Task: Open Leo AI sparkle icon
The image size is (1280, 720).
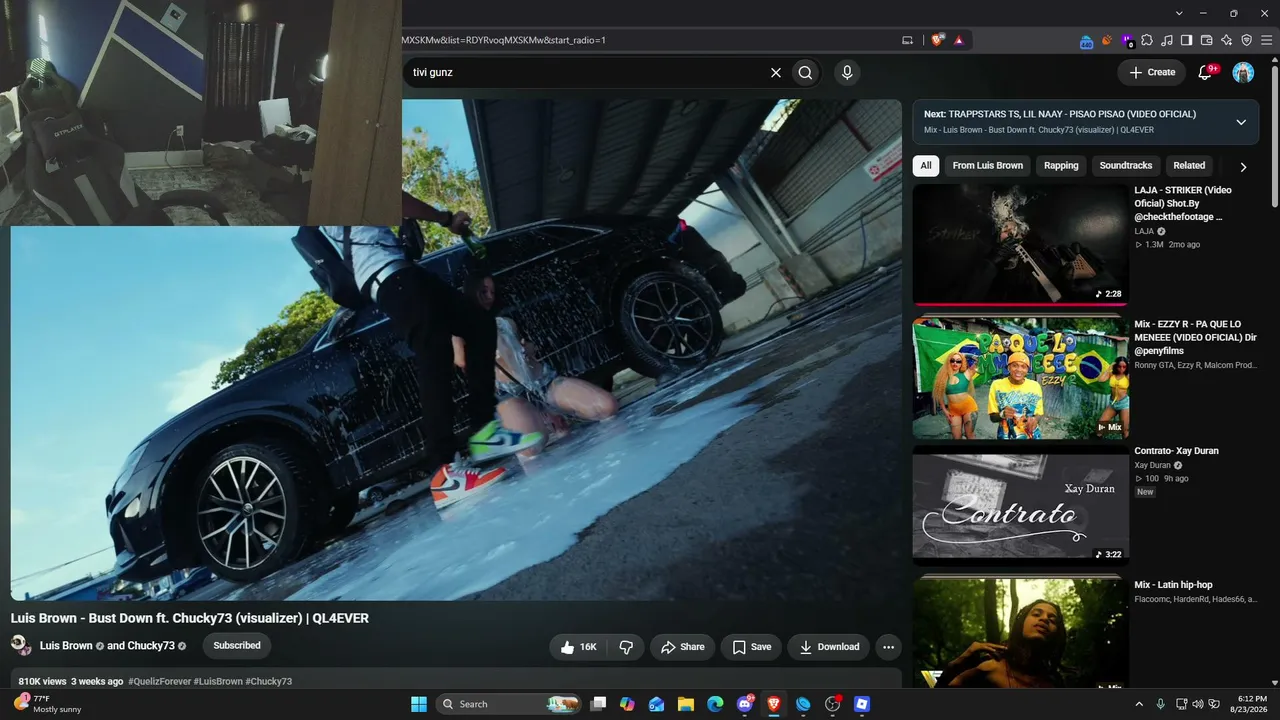Action: tap(1227, 40)
